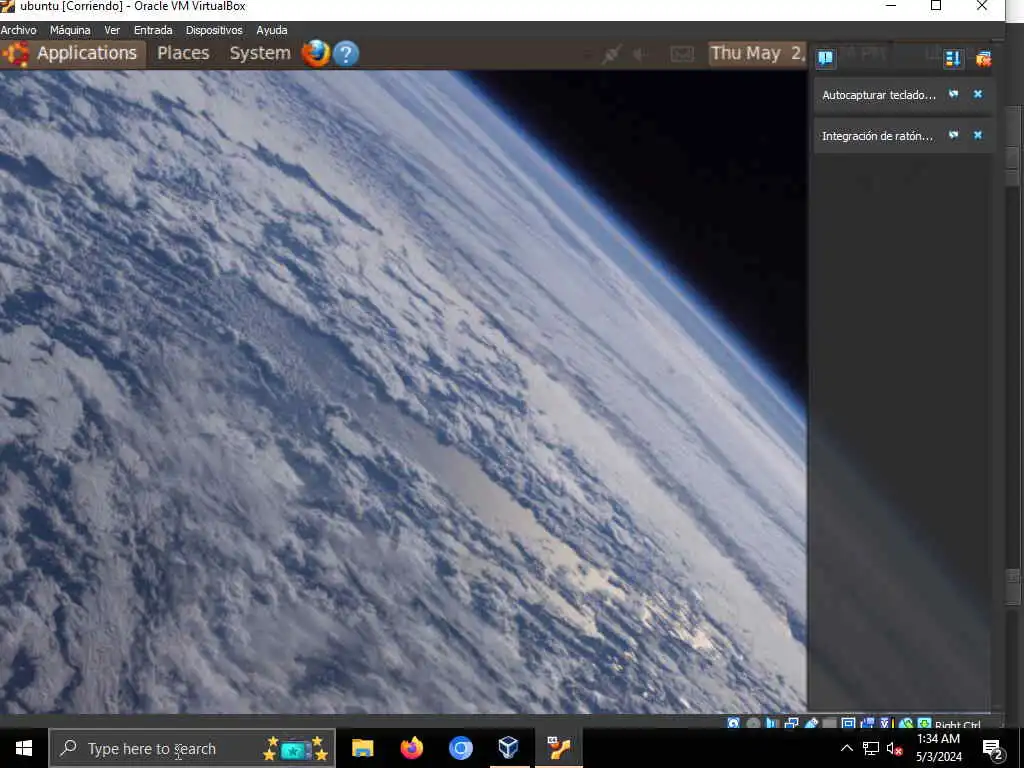Click the Ubuntu logo icon

coord(16,54)
